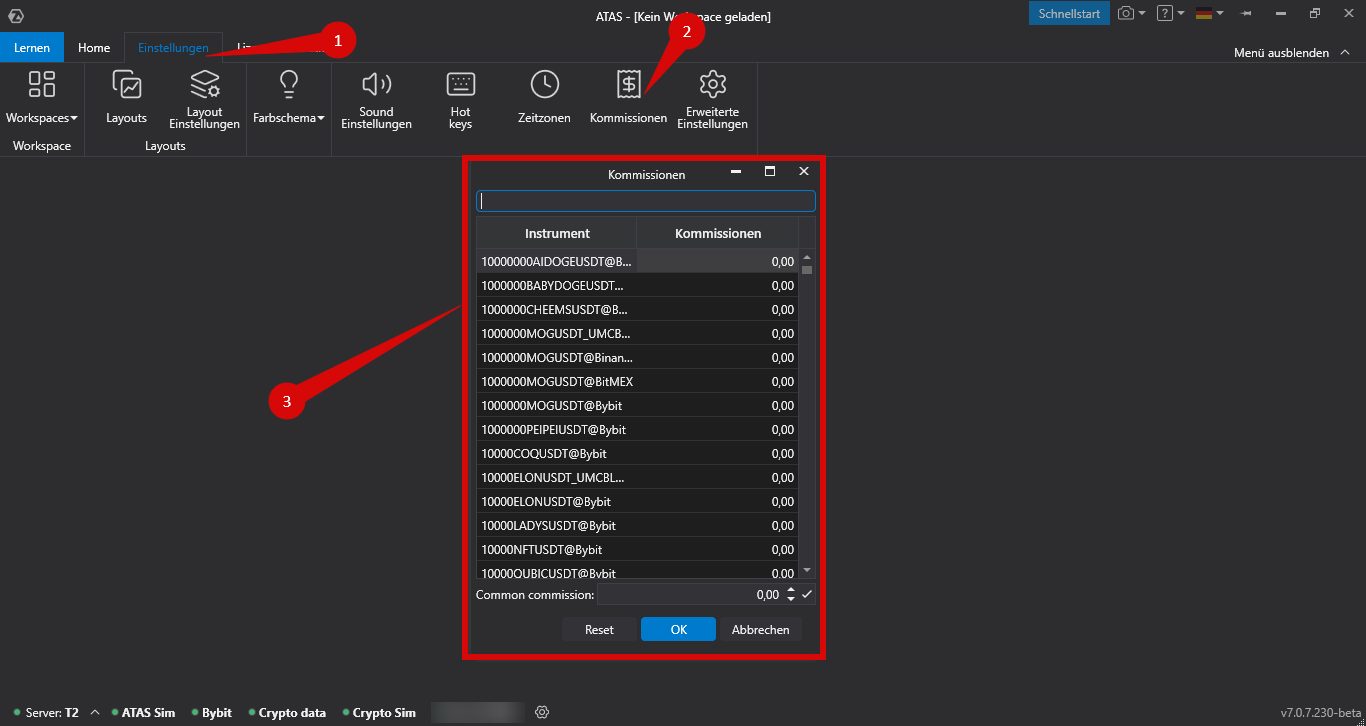Decrease the common commission stepper
The width and height of the screenshot is (1366, 726).
[x=791, y=598]
